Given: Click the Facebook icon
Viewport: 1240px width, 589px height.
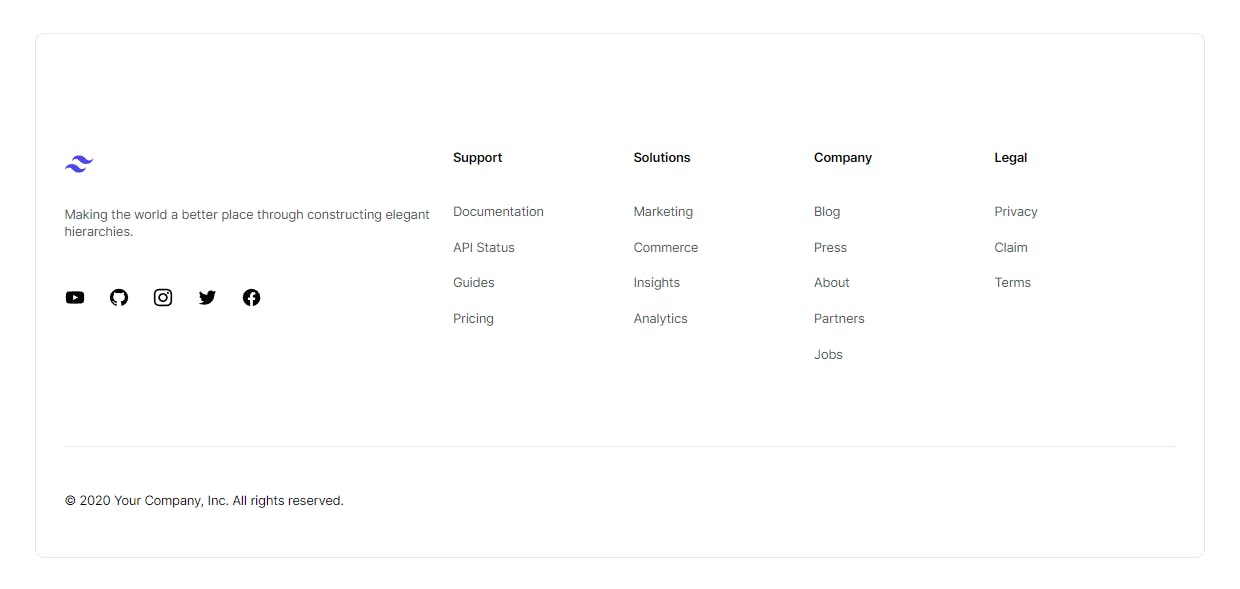Looking at the screenshot, I should [251, 297].
